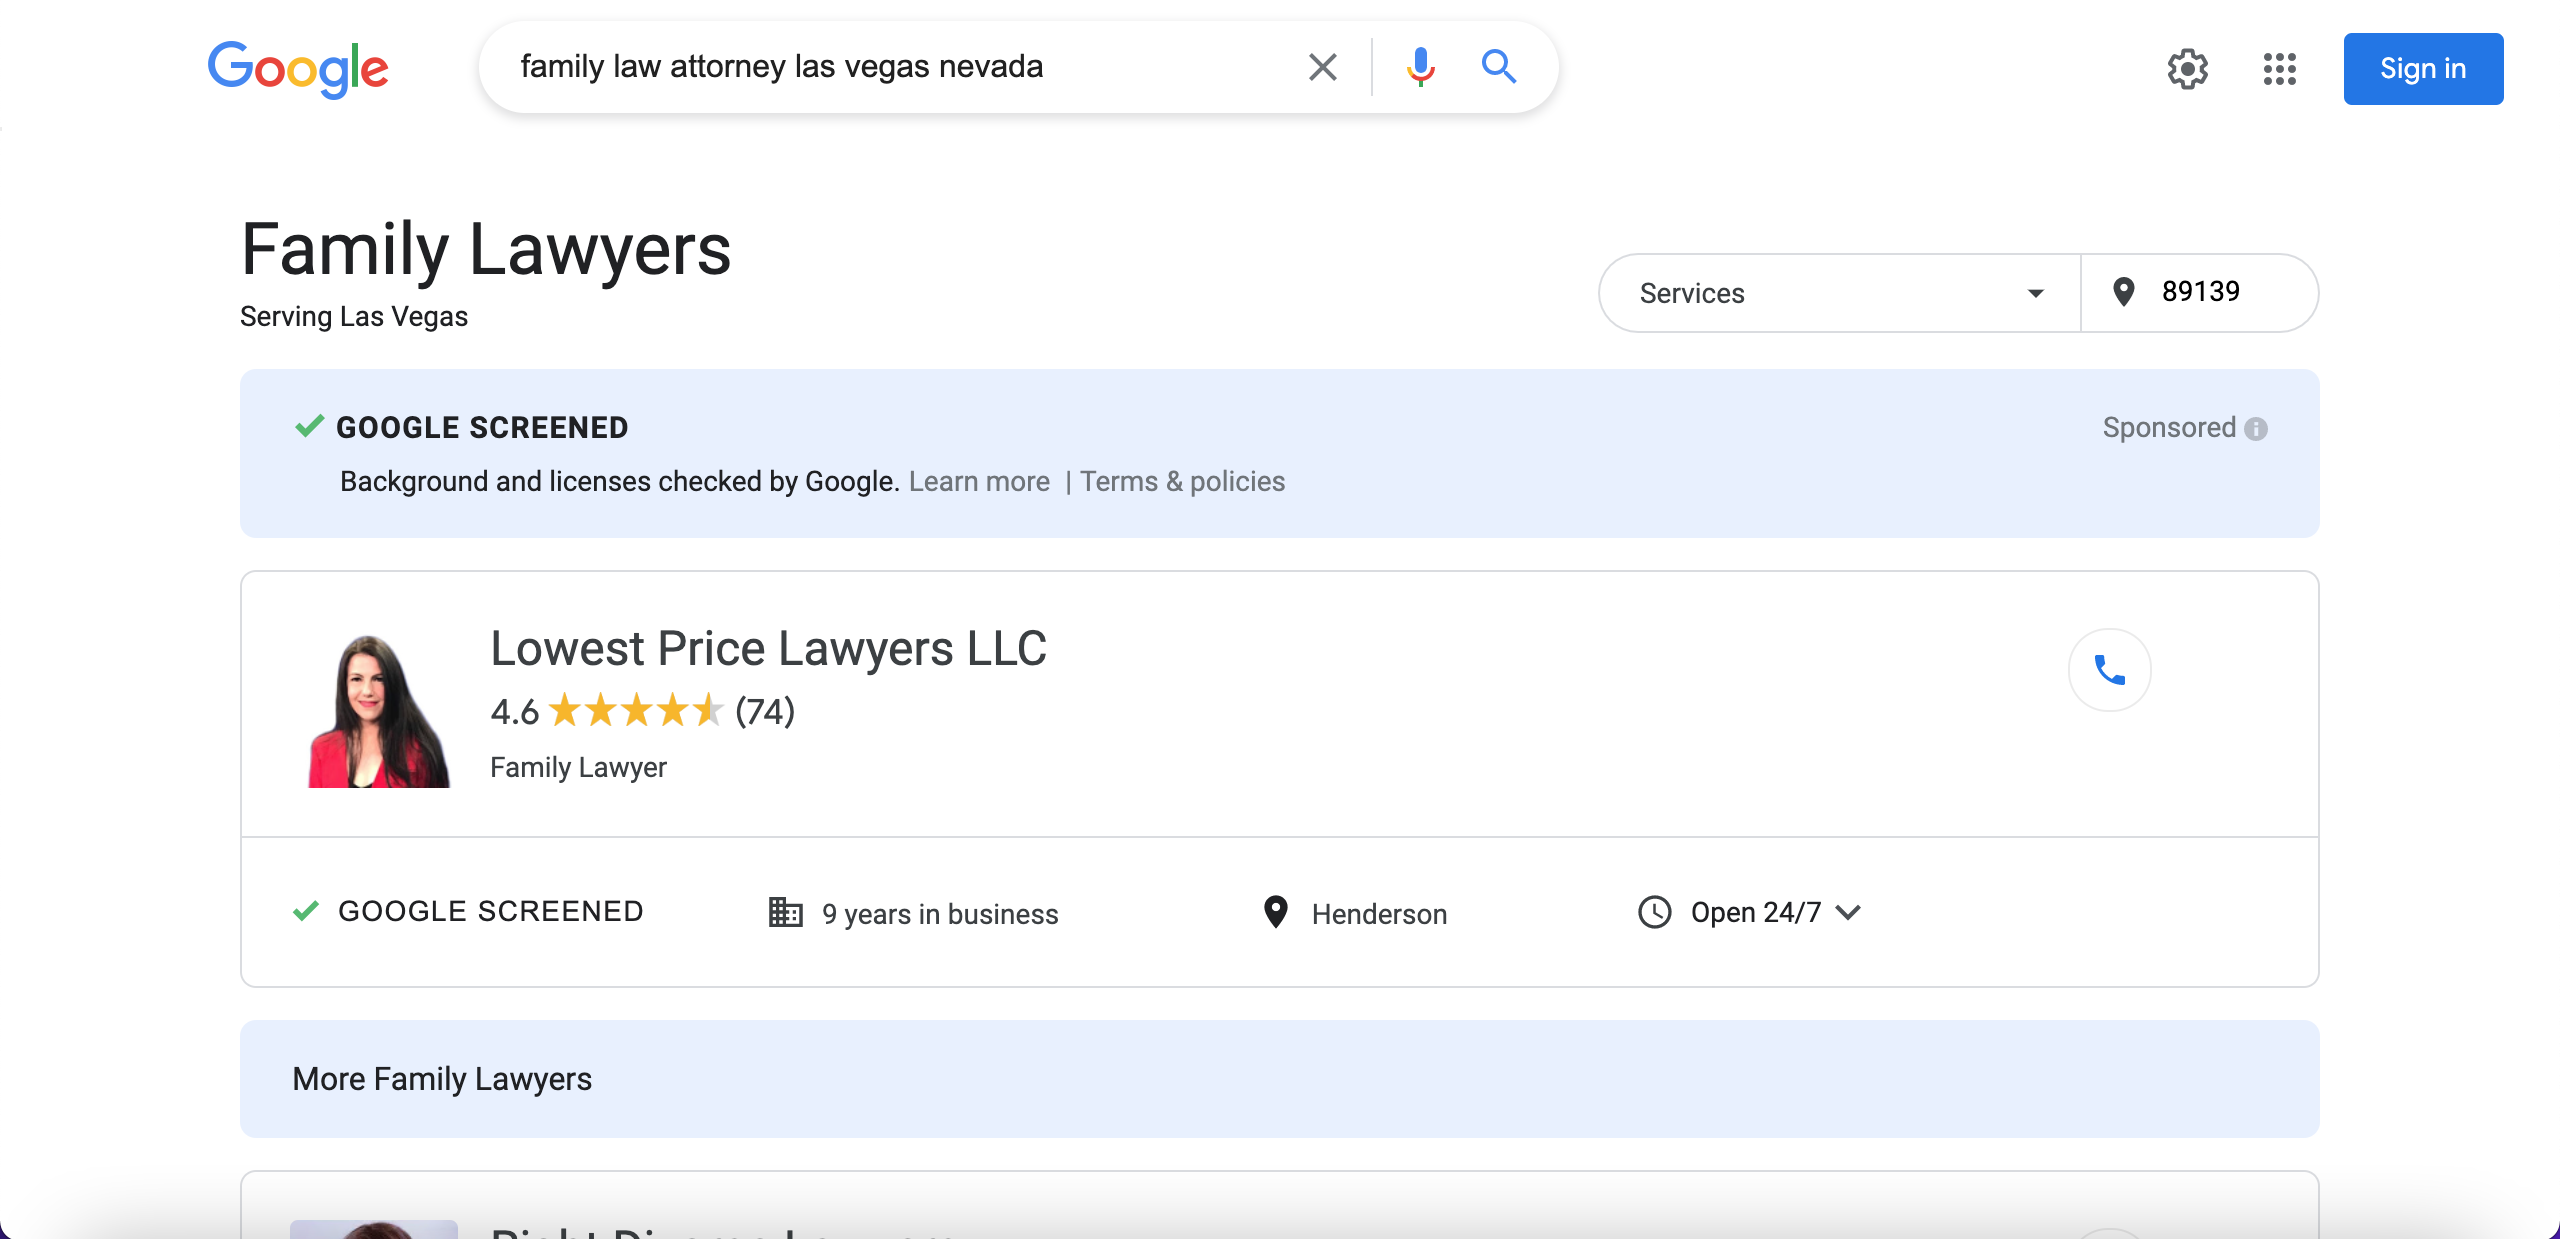Click the Sign in button
This screenshot has width=2560, height=1239.
(x=2422, y=69)
